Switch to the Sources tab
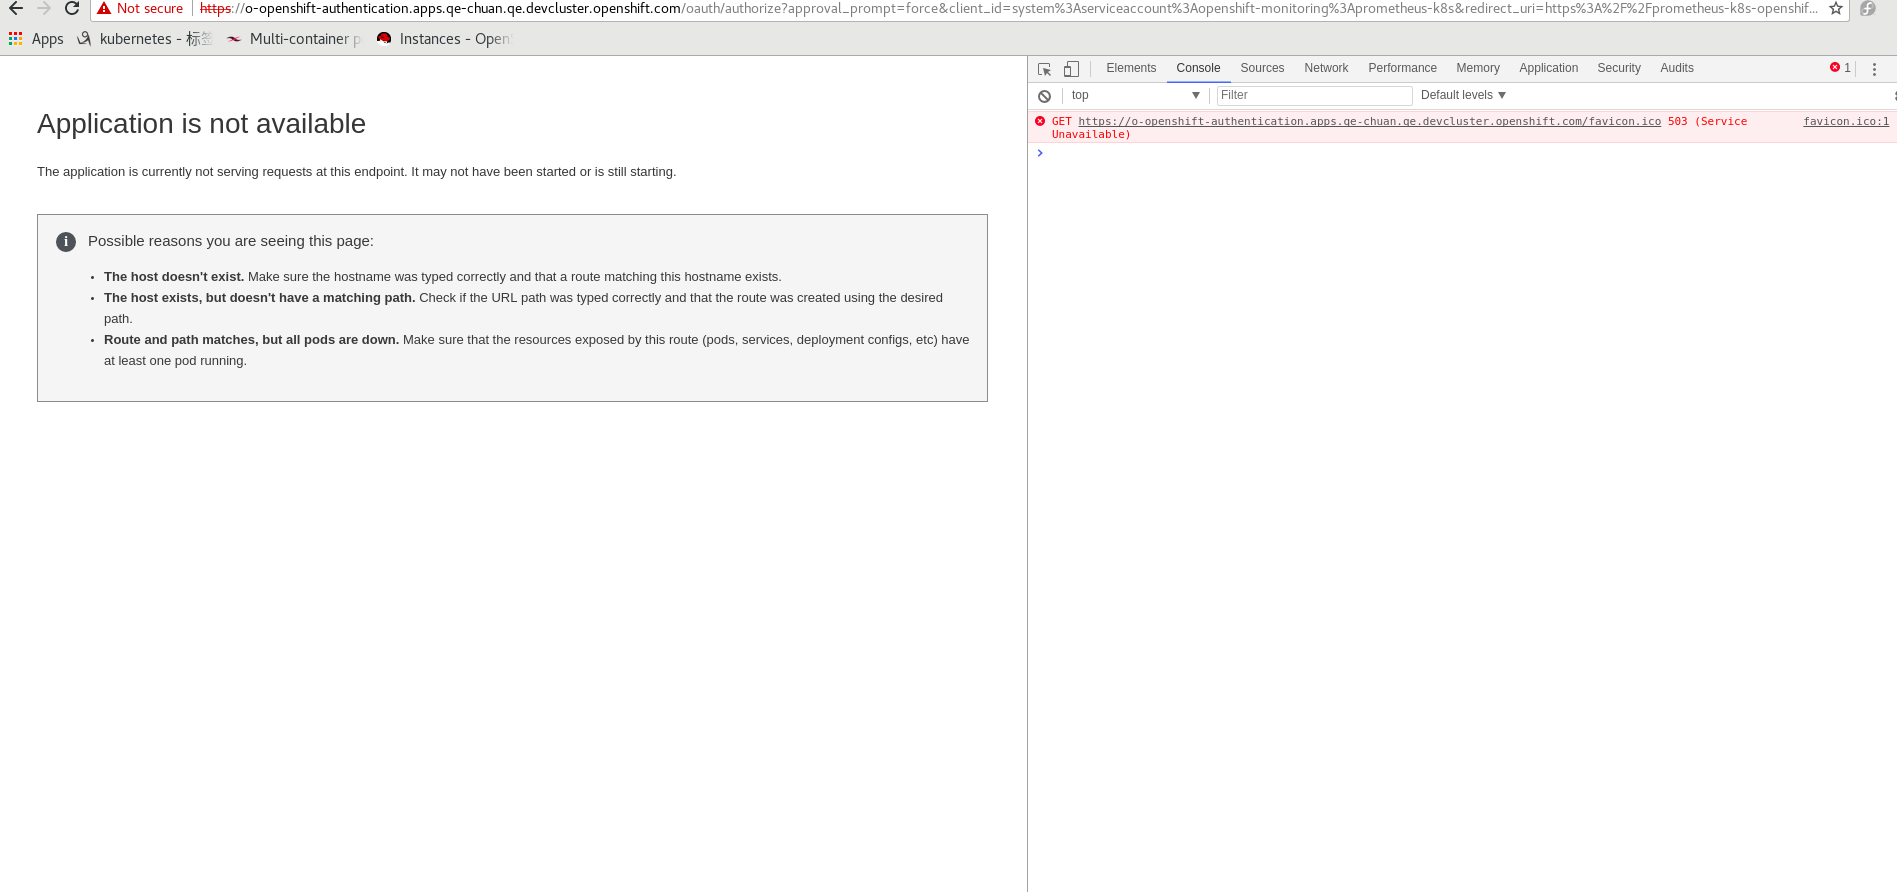This screenshot has width=1897, height=892. point(1262,68)
